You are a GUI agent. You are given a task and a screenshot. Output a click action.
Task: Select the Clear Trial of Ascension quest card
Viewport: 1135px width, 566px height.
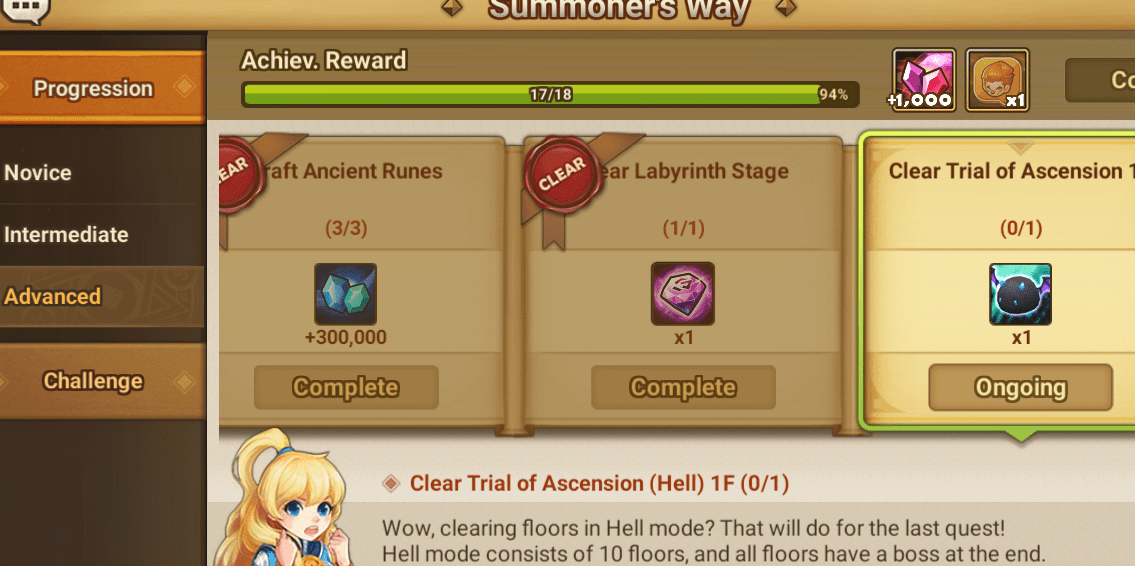pyautogui.click(x=1000, y=282)
